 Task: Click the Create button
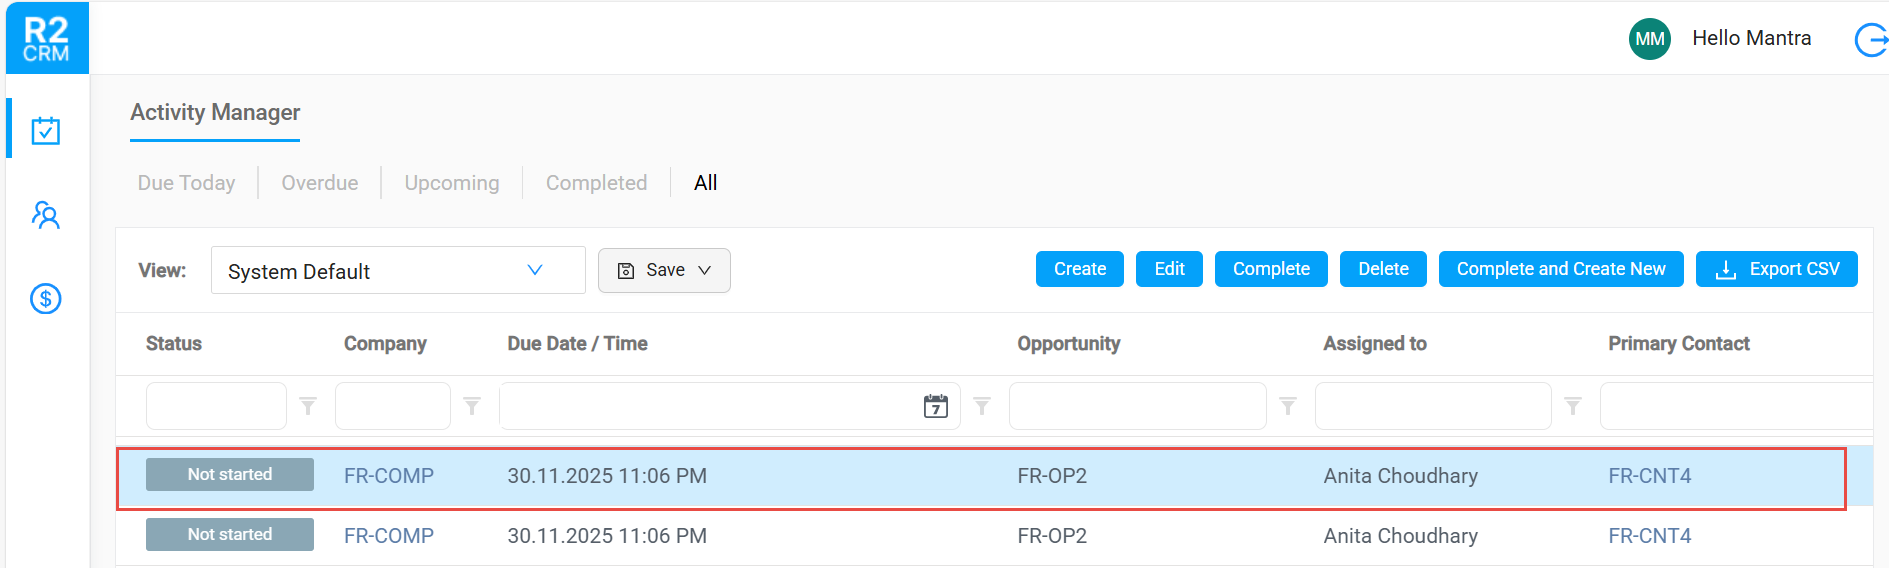[1080, 269]
